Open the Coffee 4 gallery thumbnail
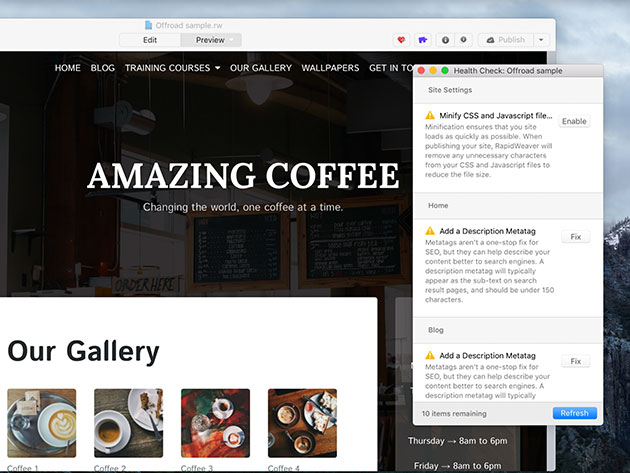The height and width of the screenshot is (473, 630). tap(303, 423)
